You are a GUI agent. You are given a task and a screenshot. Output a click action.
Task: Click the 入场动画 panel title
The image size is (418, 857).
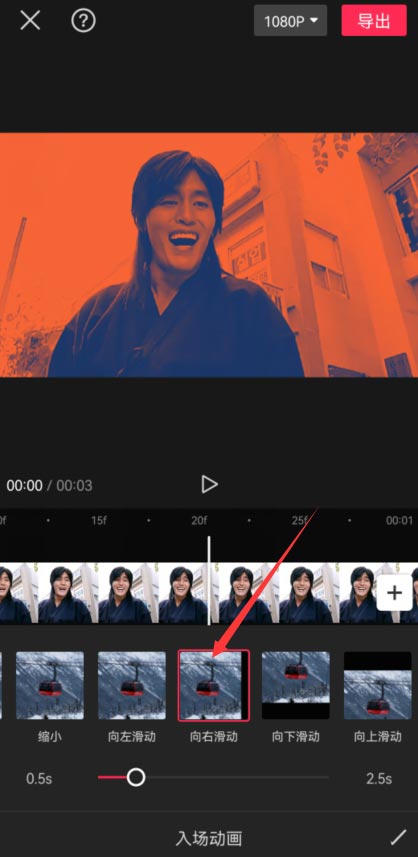[209, 838]
